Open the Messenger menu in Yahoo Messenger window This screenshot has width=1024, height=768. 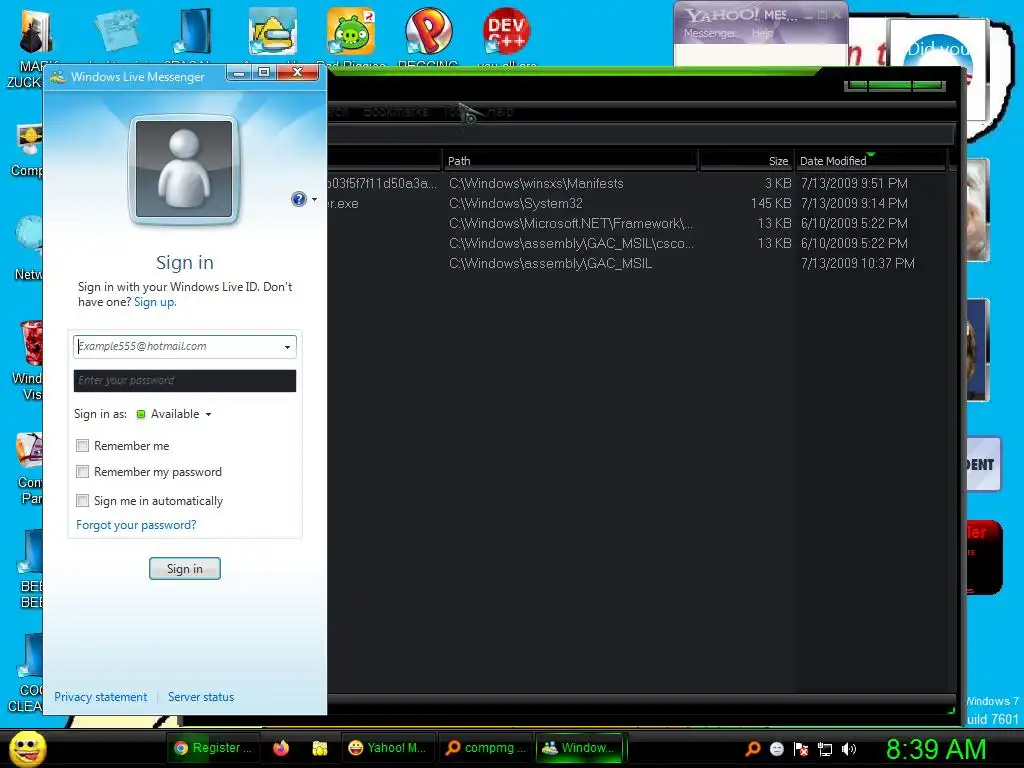pos(709,33)
